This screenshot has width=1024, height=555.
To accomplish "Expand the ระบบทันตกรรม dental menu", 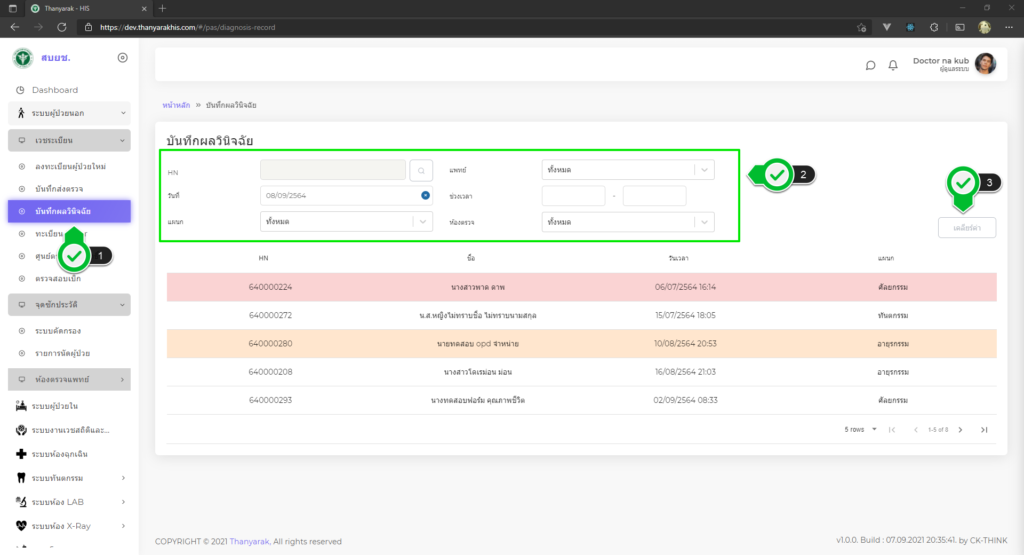I will (x=123, y=477).
